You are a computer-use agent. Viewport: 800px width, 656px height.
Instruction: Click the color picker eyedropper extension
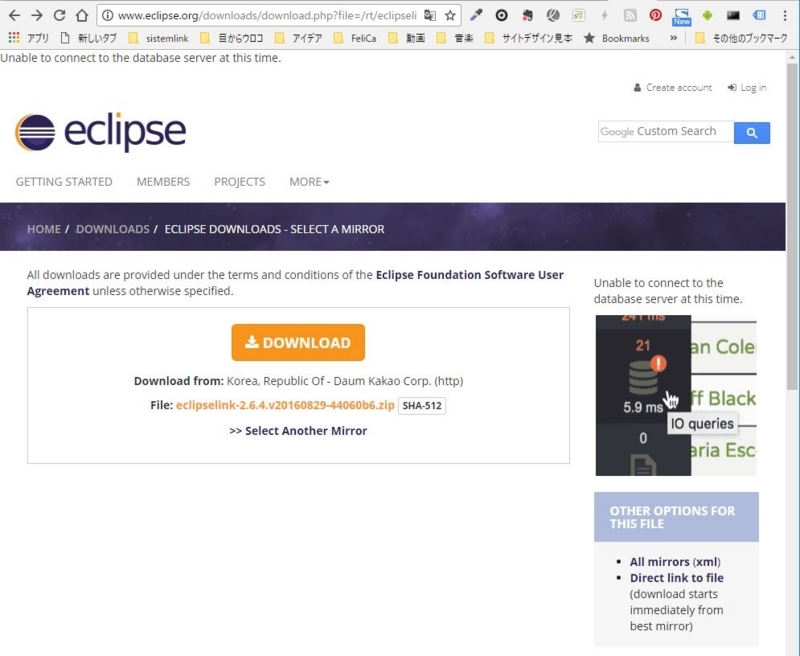click(476, 16)
